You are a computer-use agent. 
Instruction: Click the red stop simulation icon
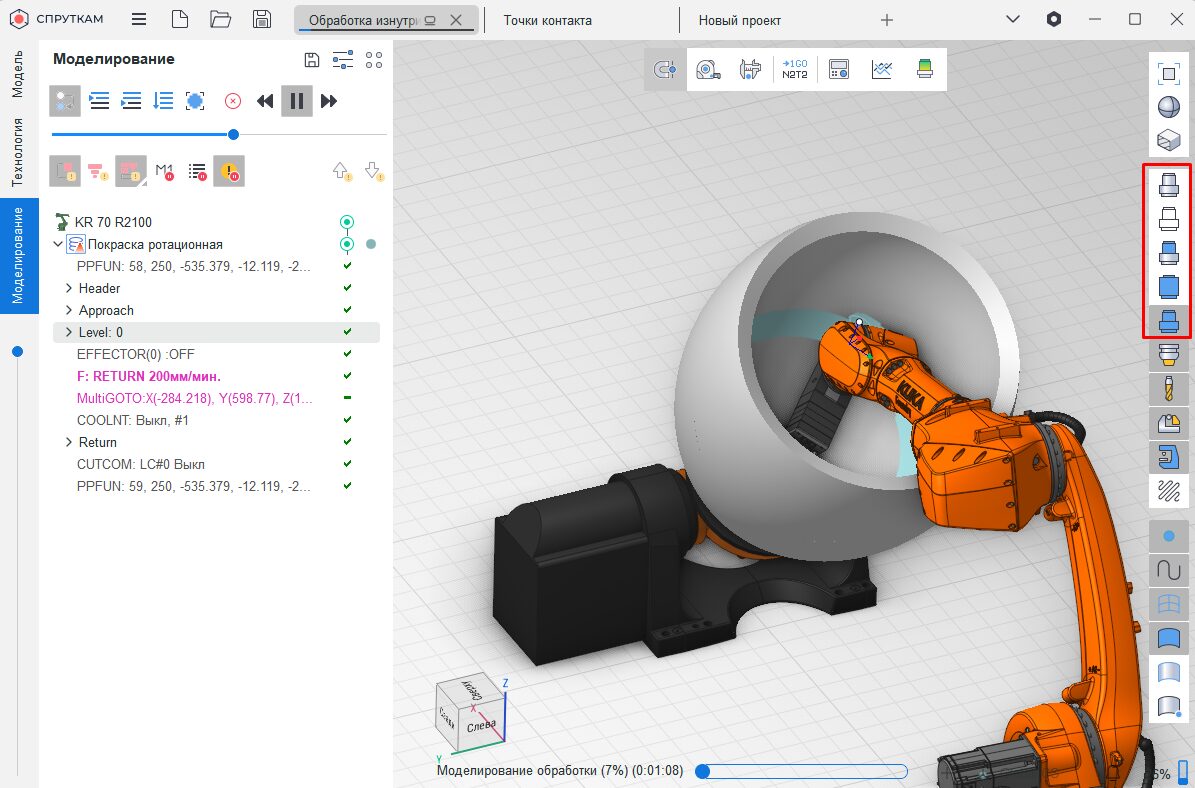232,101
